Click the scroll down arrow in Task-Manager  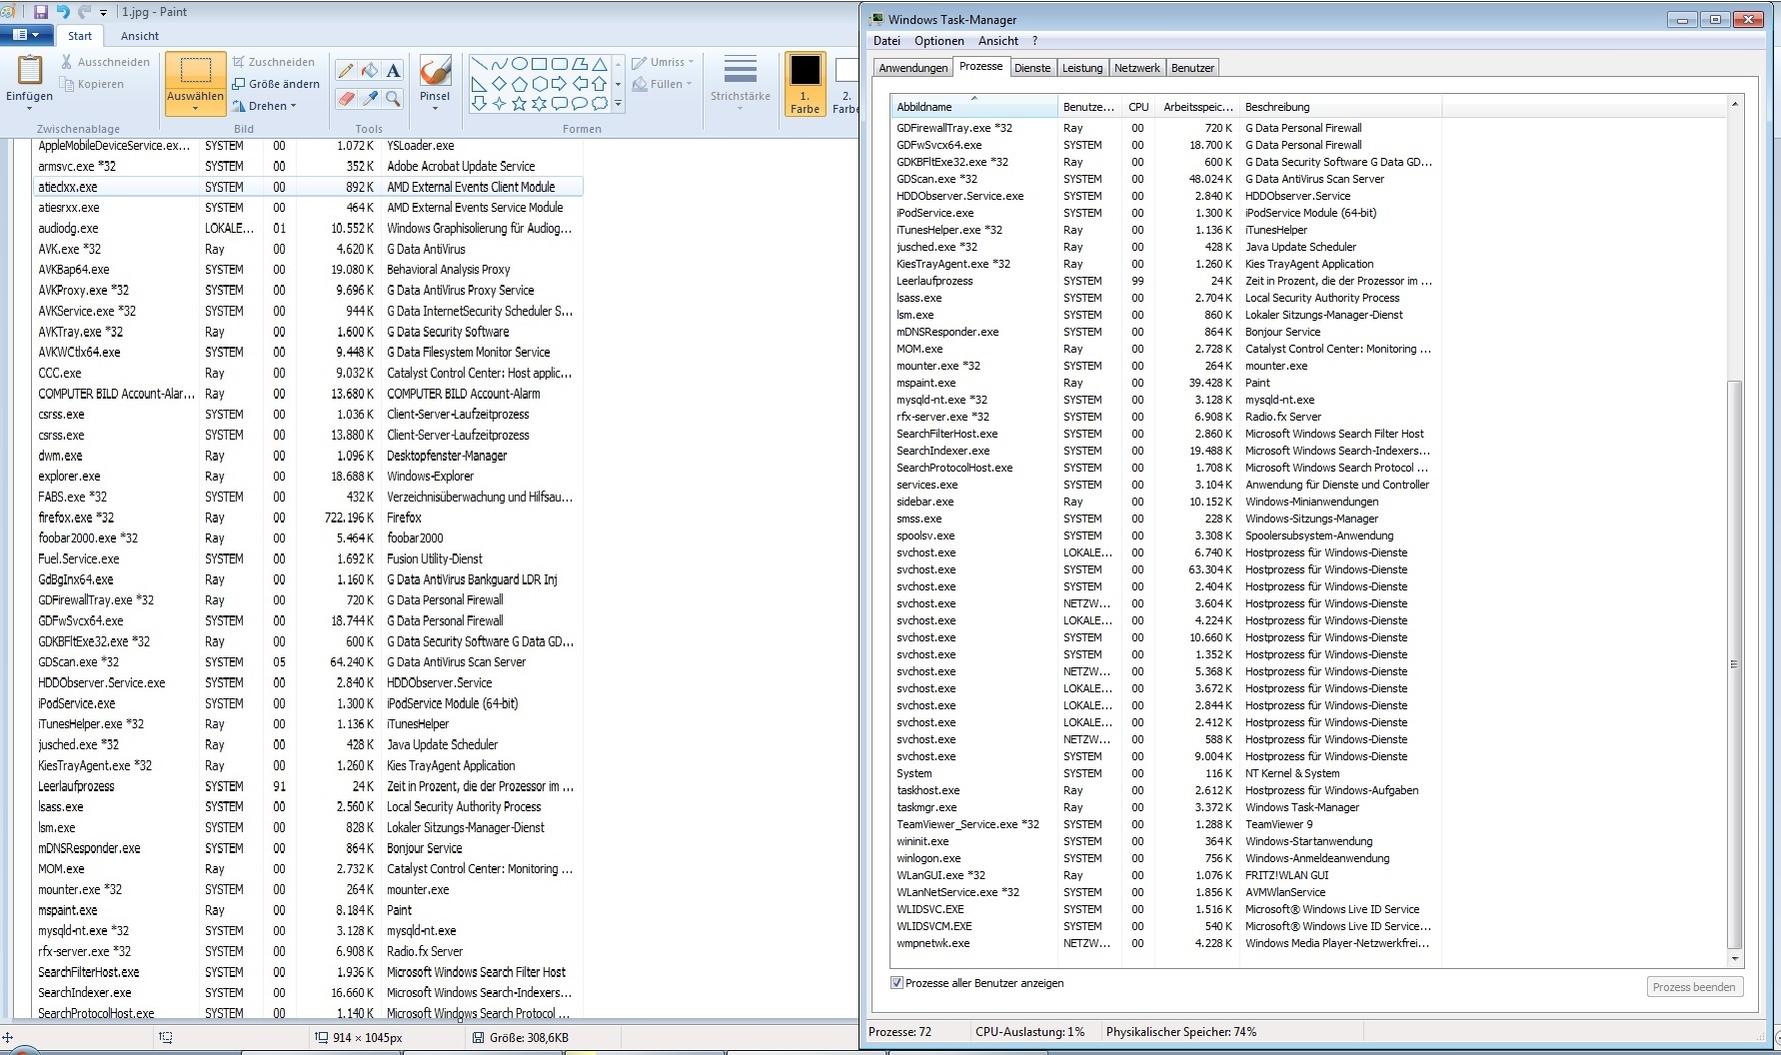click(1734, 959)
